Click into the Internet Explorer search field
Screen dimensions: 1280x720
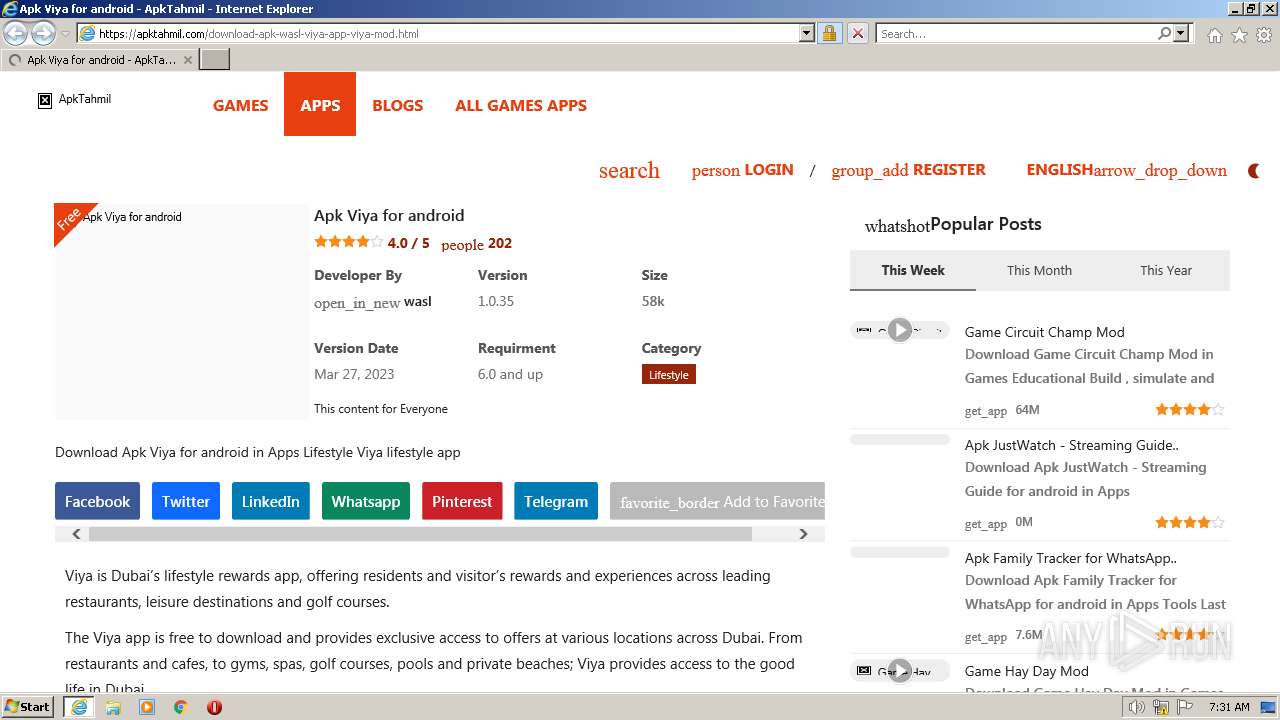(x=1016, y=33)
